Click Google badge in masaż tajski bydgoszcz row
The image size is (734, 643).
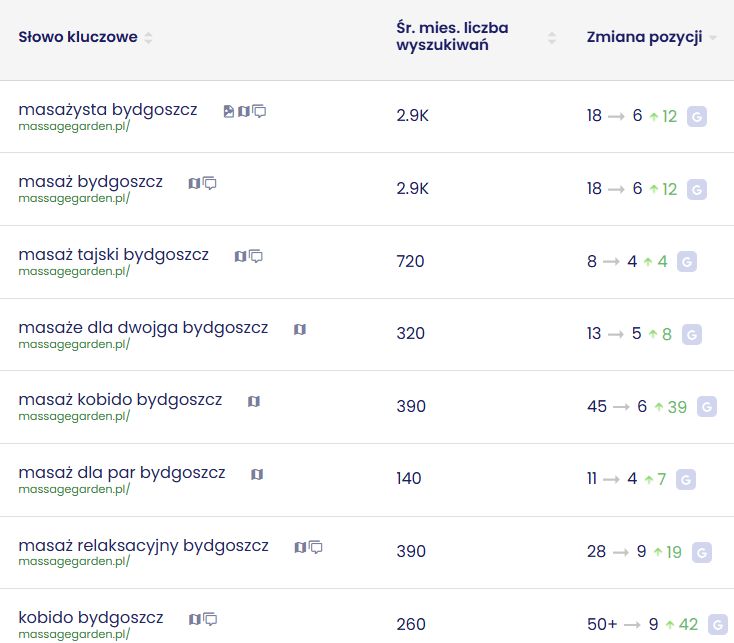click(x=687, y=262)
